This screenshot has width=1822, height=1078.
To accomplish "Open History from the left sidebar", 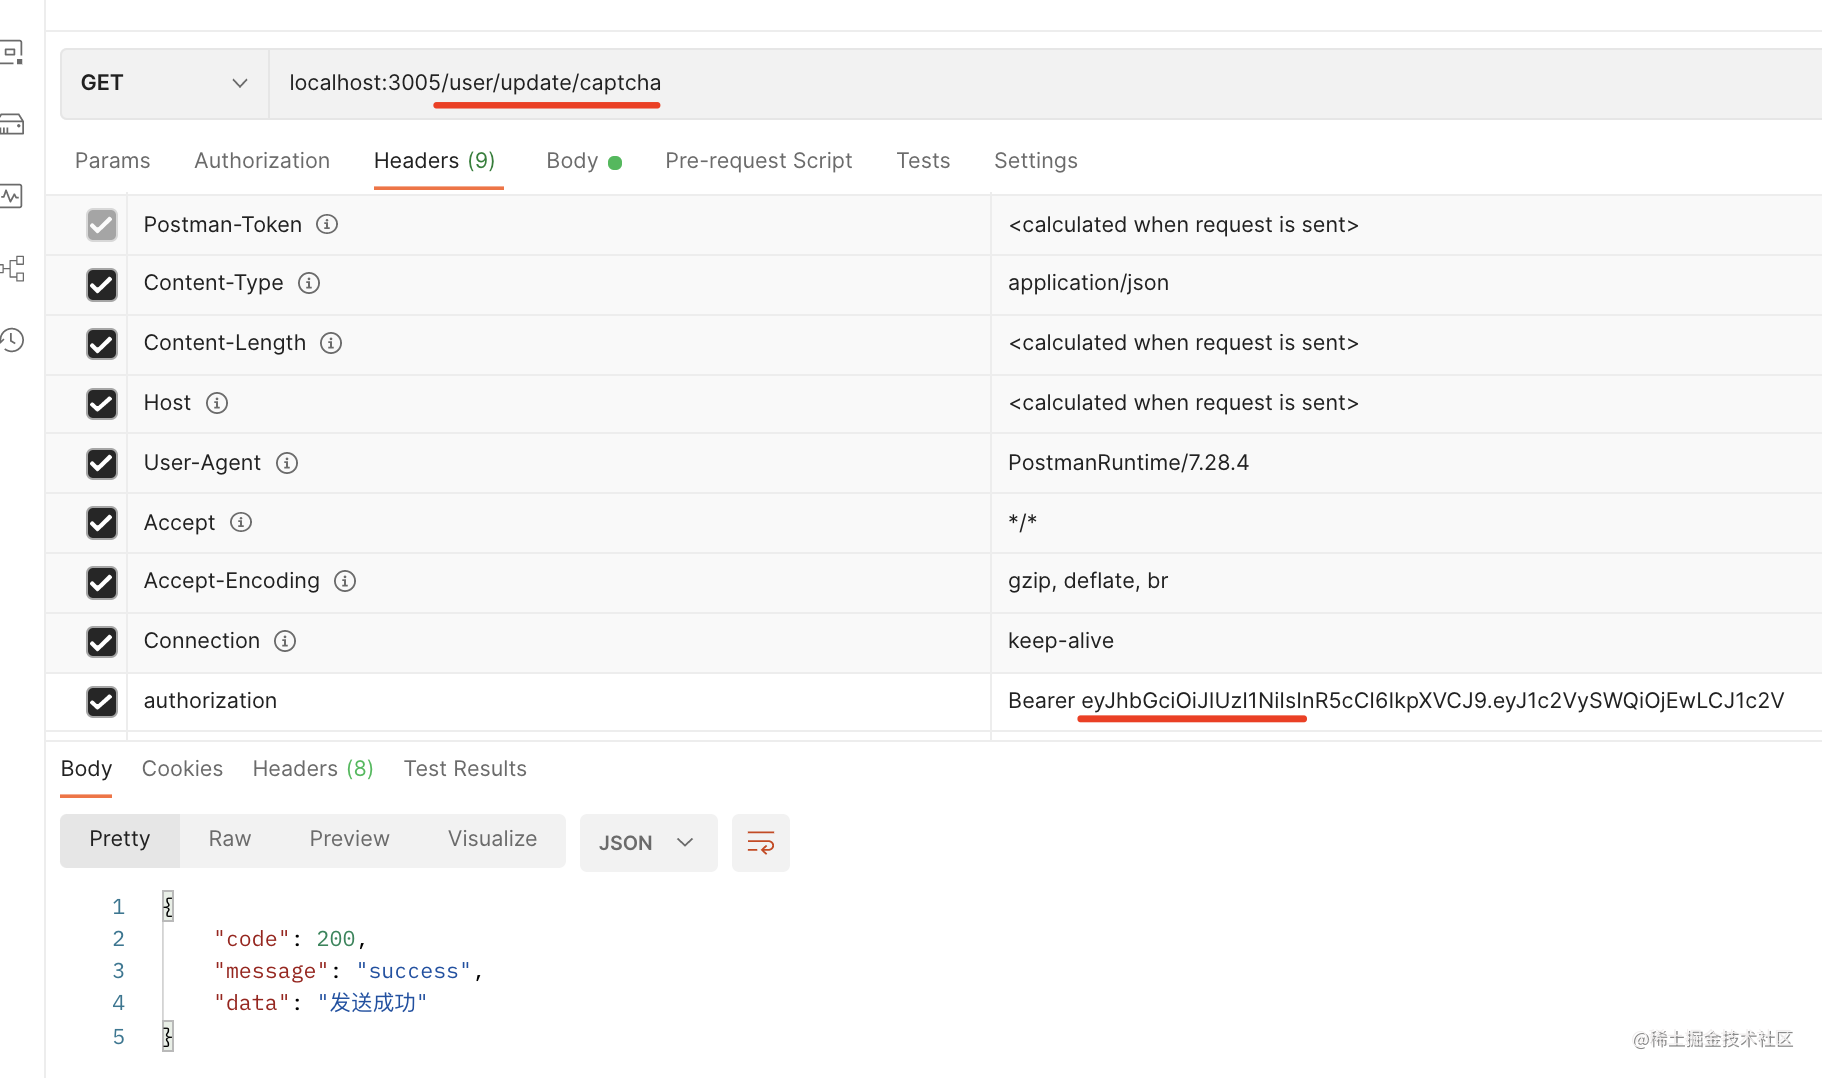I will pos(12,340).
